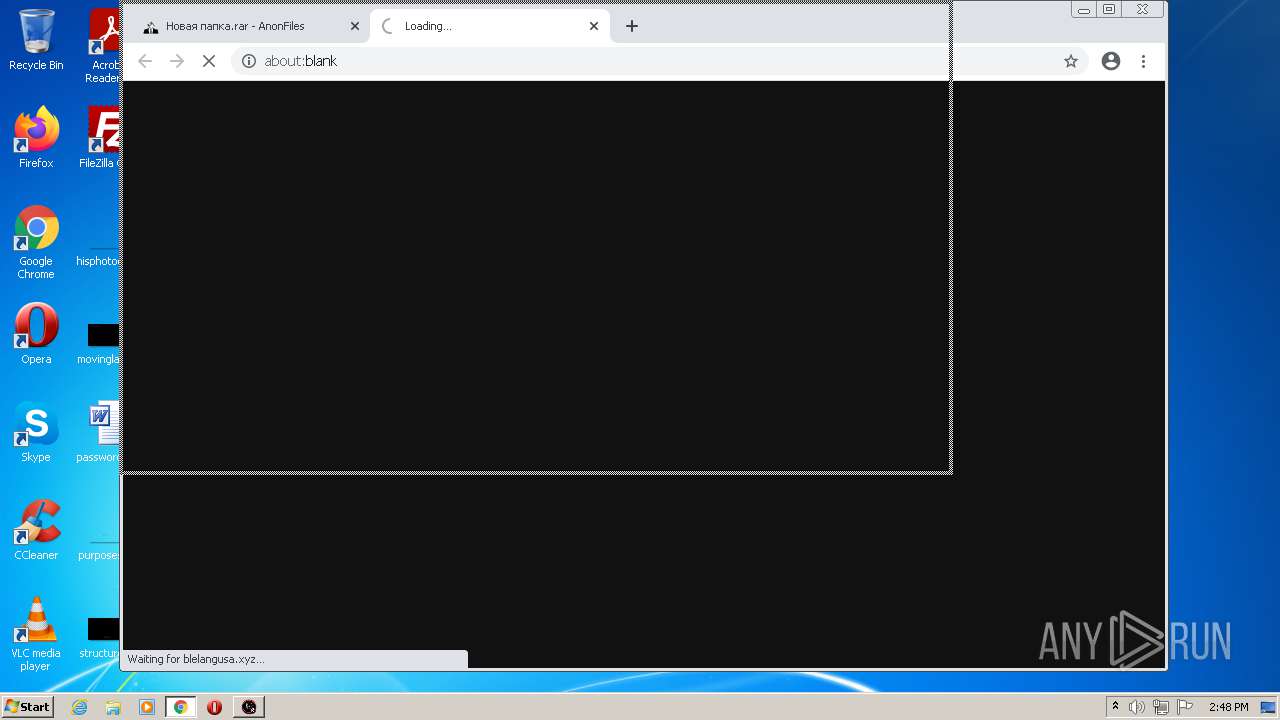The height and width of the screenshot is (720, 1280).
Task: Open VLC media player shortcut
Action: tap(36, 634)
